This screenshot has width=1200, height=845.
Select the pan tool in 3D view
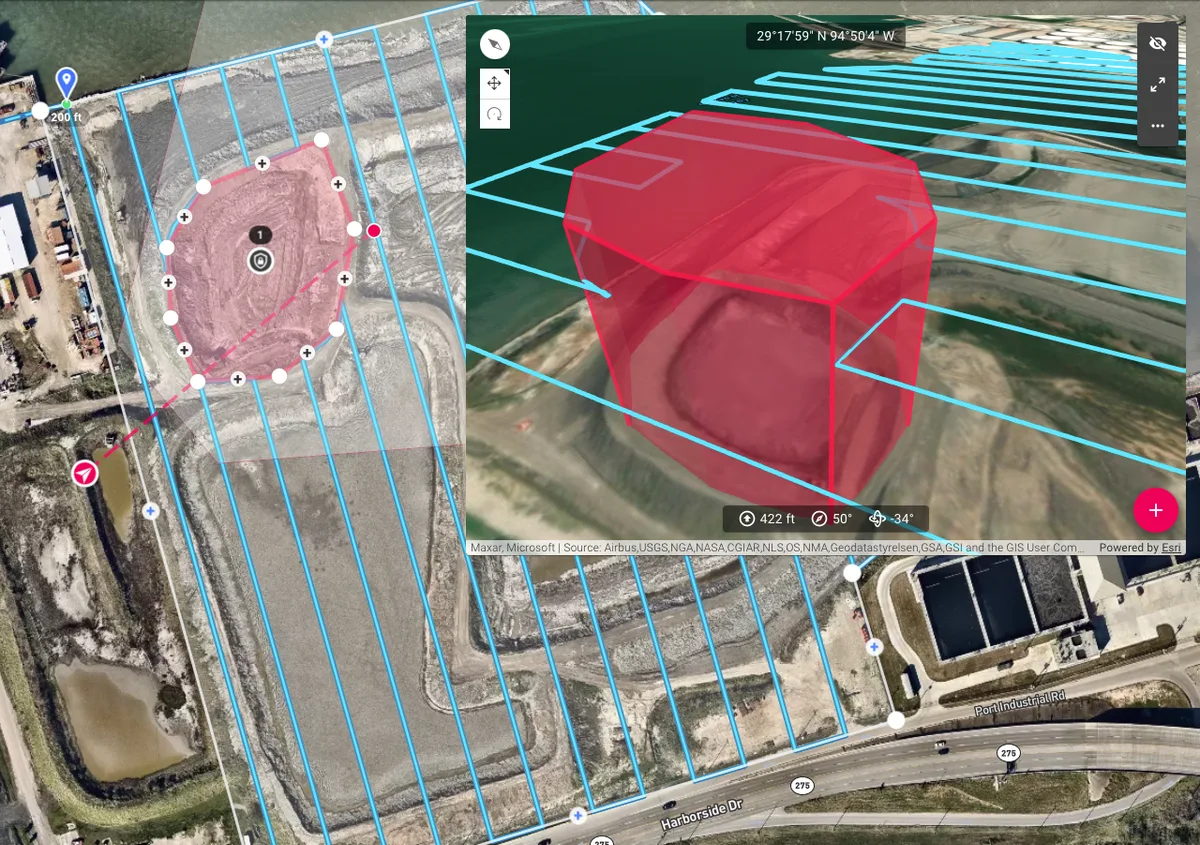click(495, 83)
